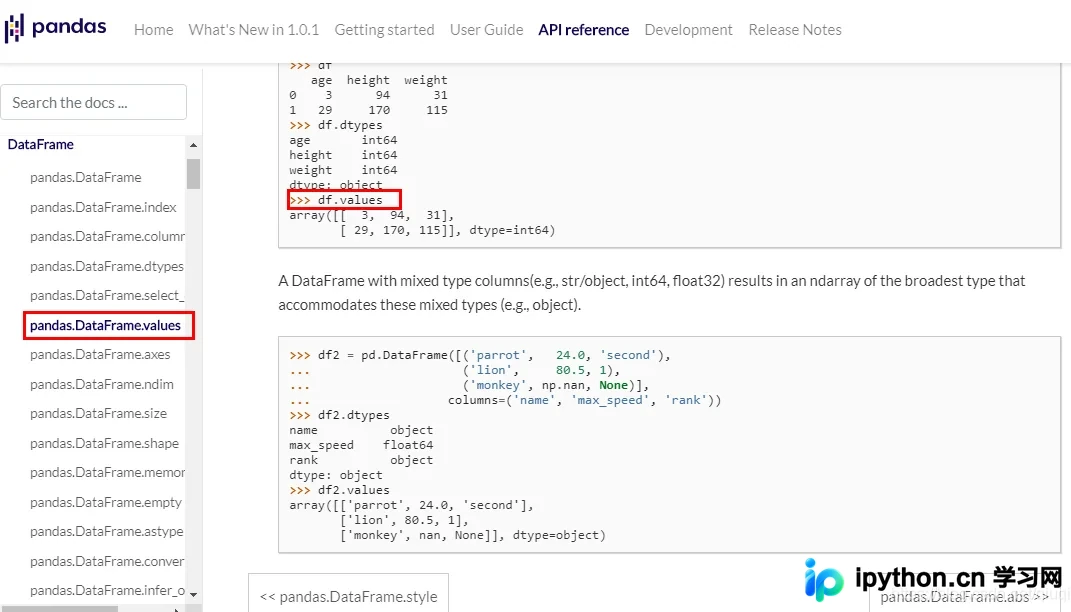Open pandas.DataFrame.astype sidebar link
This screenshot has height=612, width=1071.
107,531
